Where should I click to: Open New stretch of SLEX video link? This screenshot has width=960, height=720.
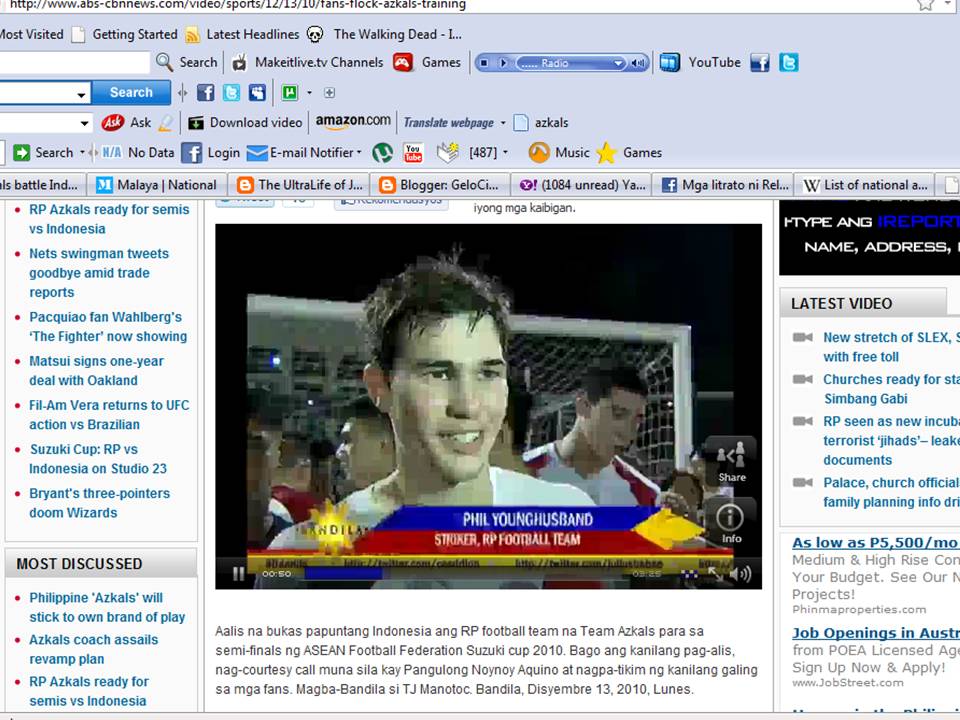(891, 347)
